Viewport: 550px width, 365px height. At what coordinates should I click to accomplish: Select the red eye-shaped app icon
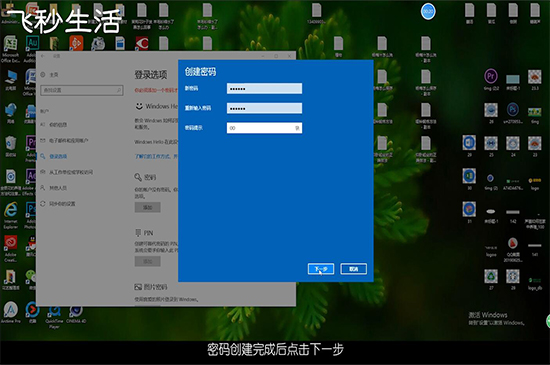point(142,43)
